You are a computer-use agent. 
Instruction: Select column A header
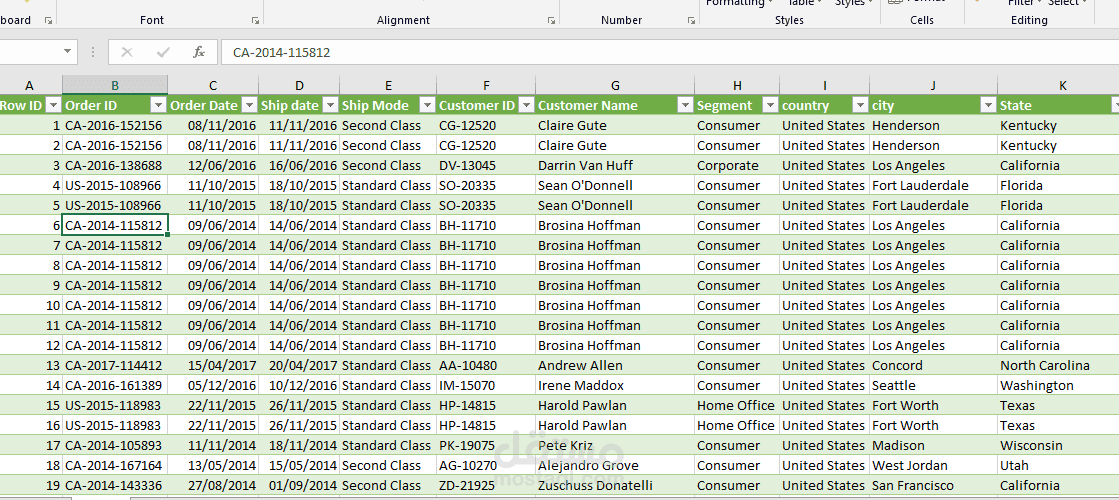pos(29,85)
